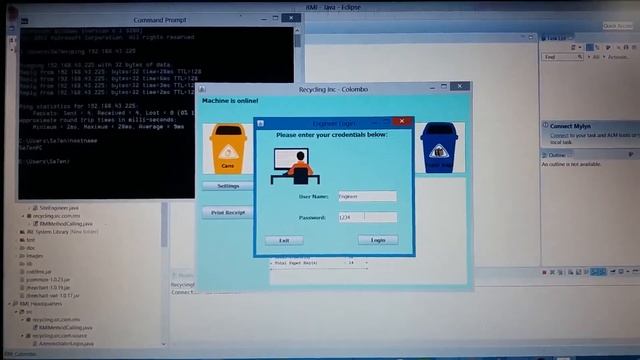Image resolution: width=640 pixels, height=360 pixels.
Task: Focus the User Name input field
Action: [x=367, y=196]
